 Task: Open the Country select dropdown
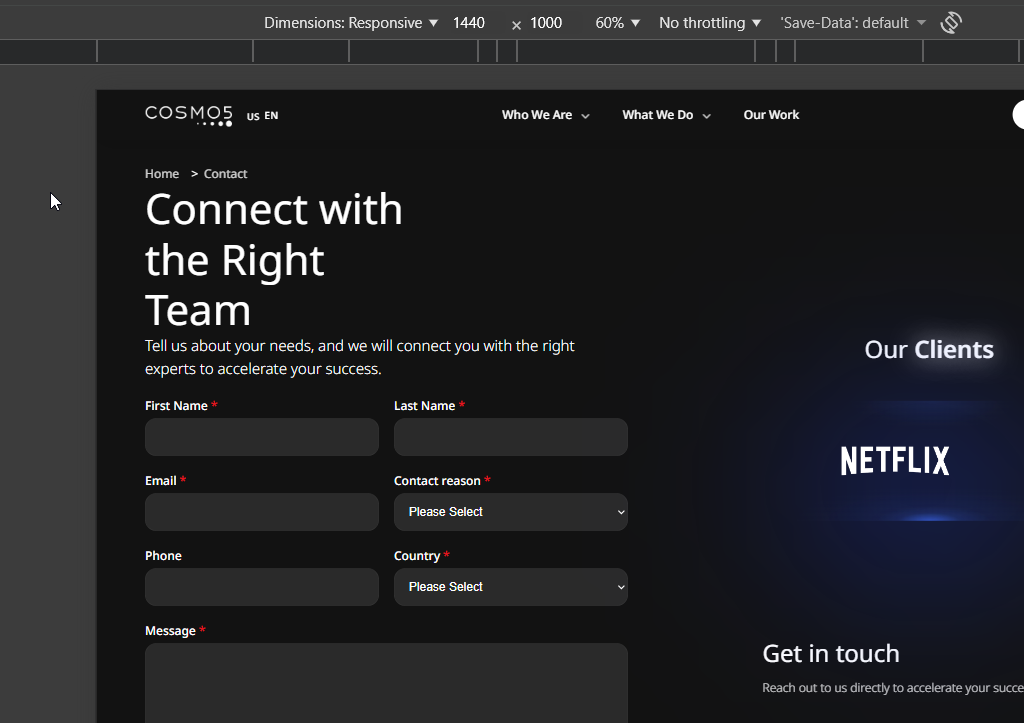point(511,587)
